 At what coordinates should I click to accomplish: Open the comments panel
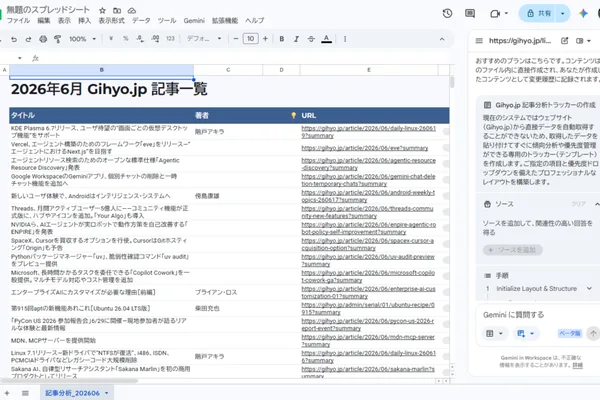click(x=470, y=13)
